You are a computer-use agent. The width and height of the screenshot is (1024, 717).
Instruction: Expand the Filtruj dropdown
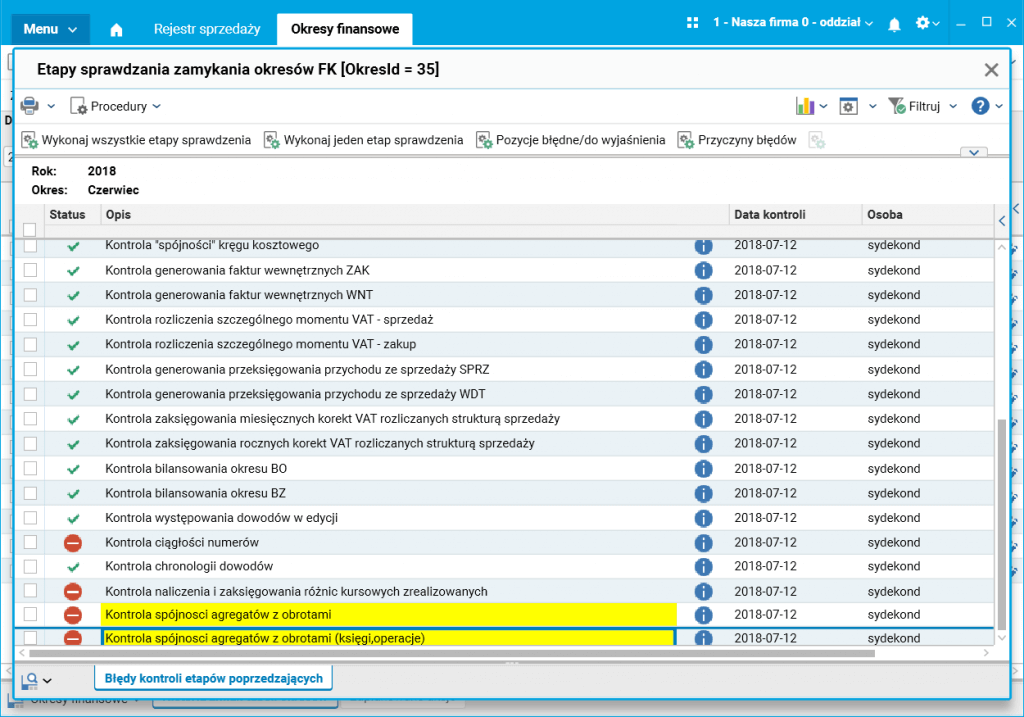tap(923, 106)
